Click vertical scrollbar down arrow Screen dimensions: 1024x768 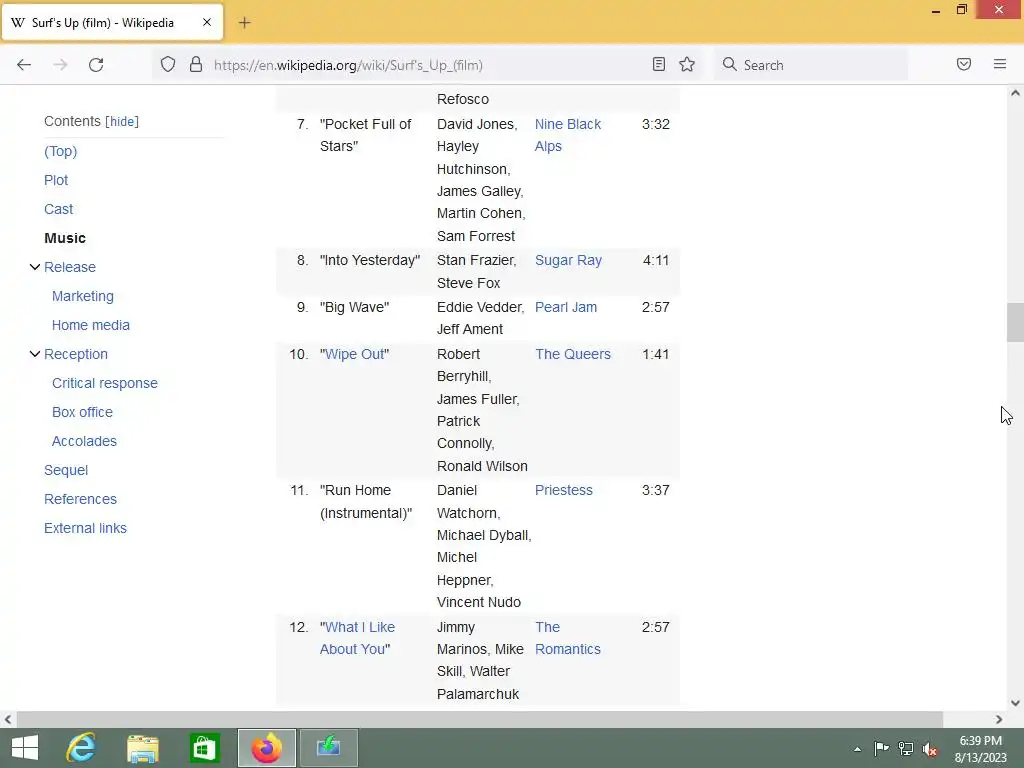(1015, 703)
